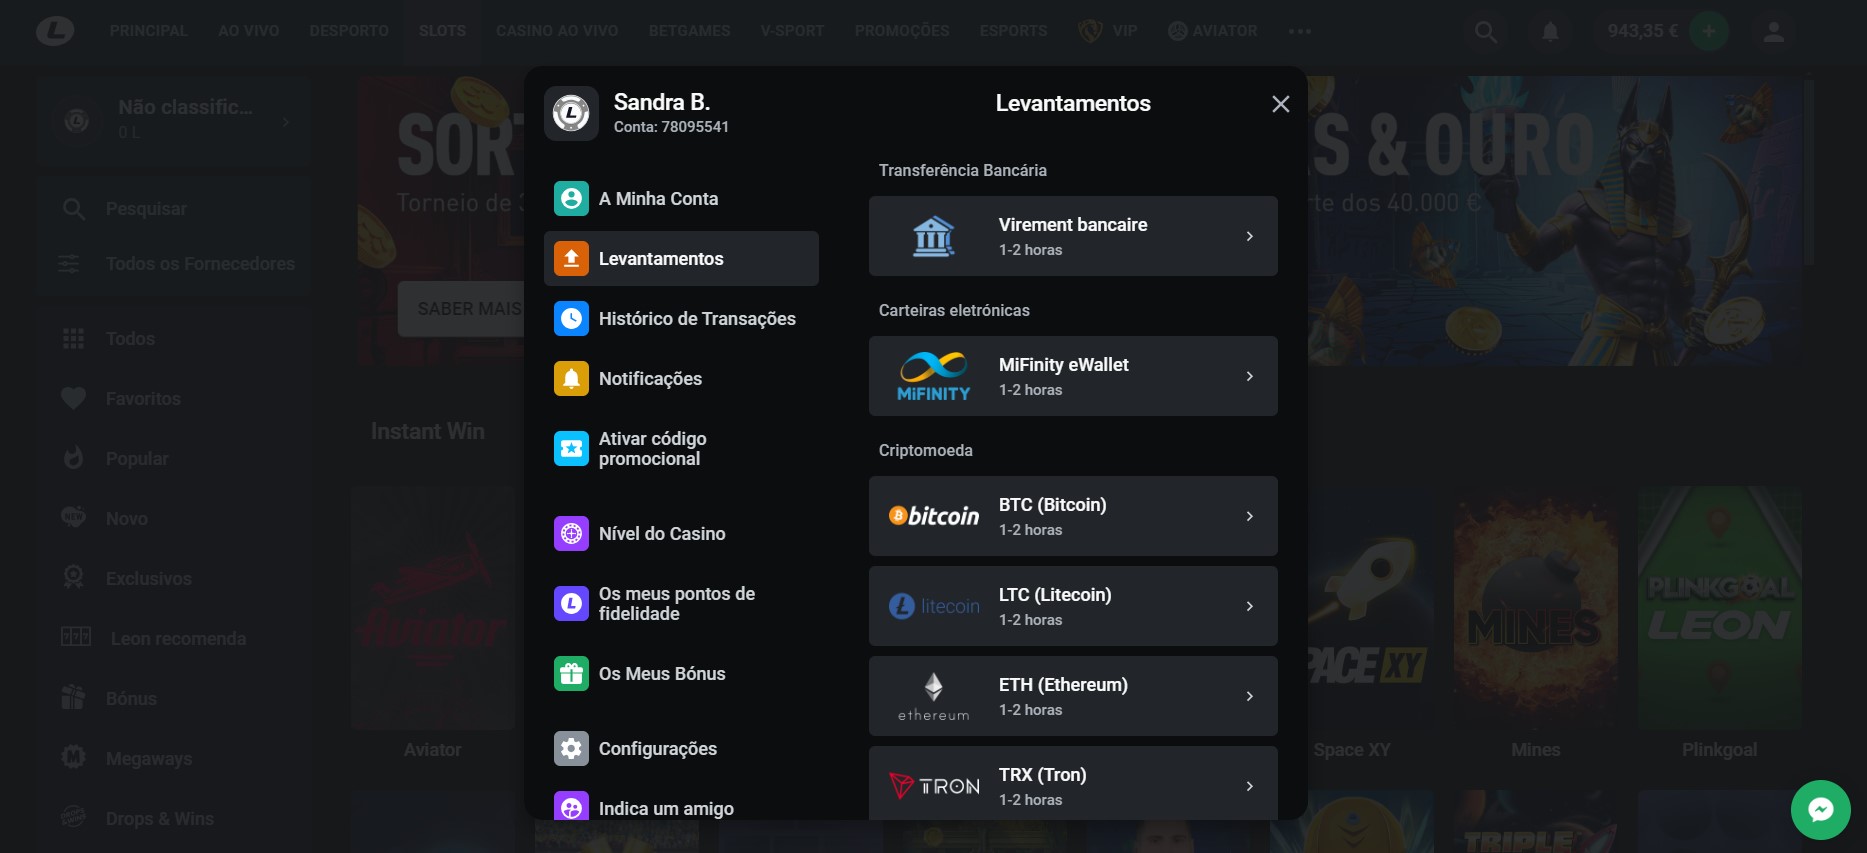
Task: Click the loyalty points icon
Action: (571, 603)
